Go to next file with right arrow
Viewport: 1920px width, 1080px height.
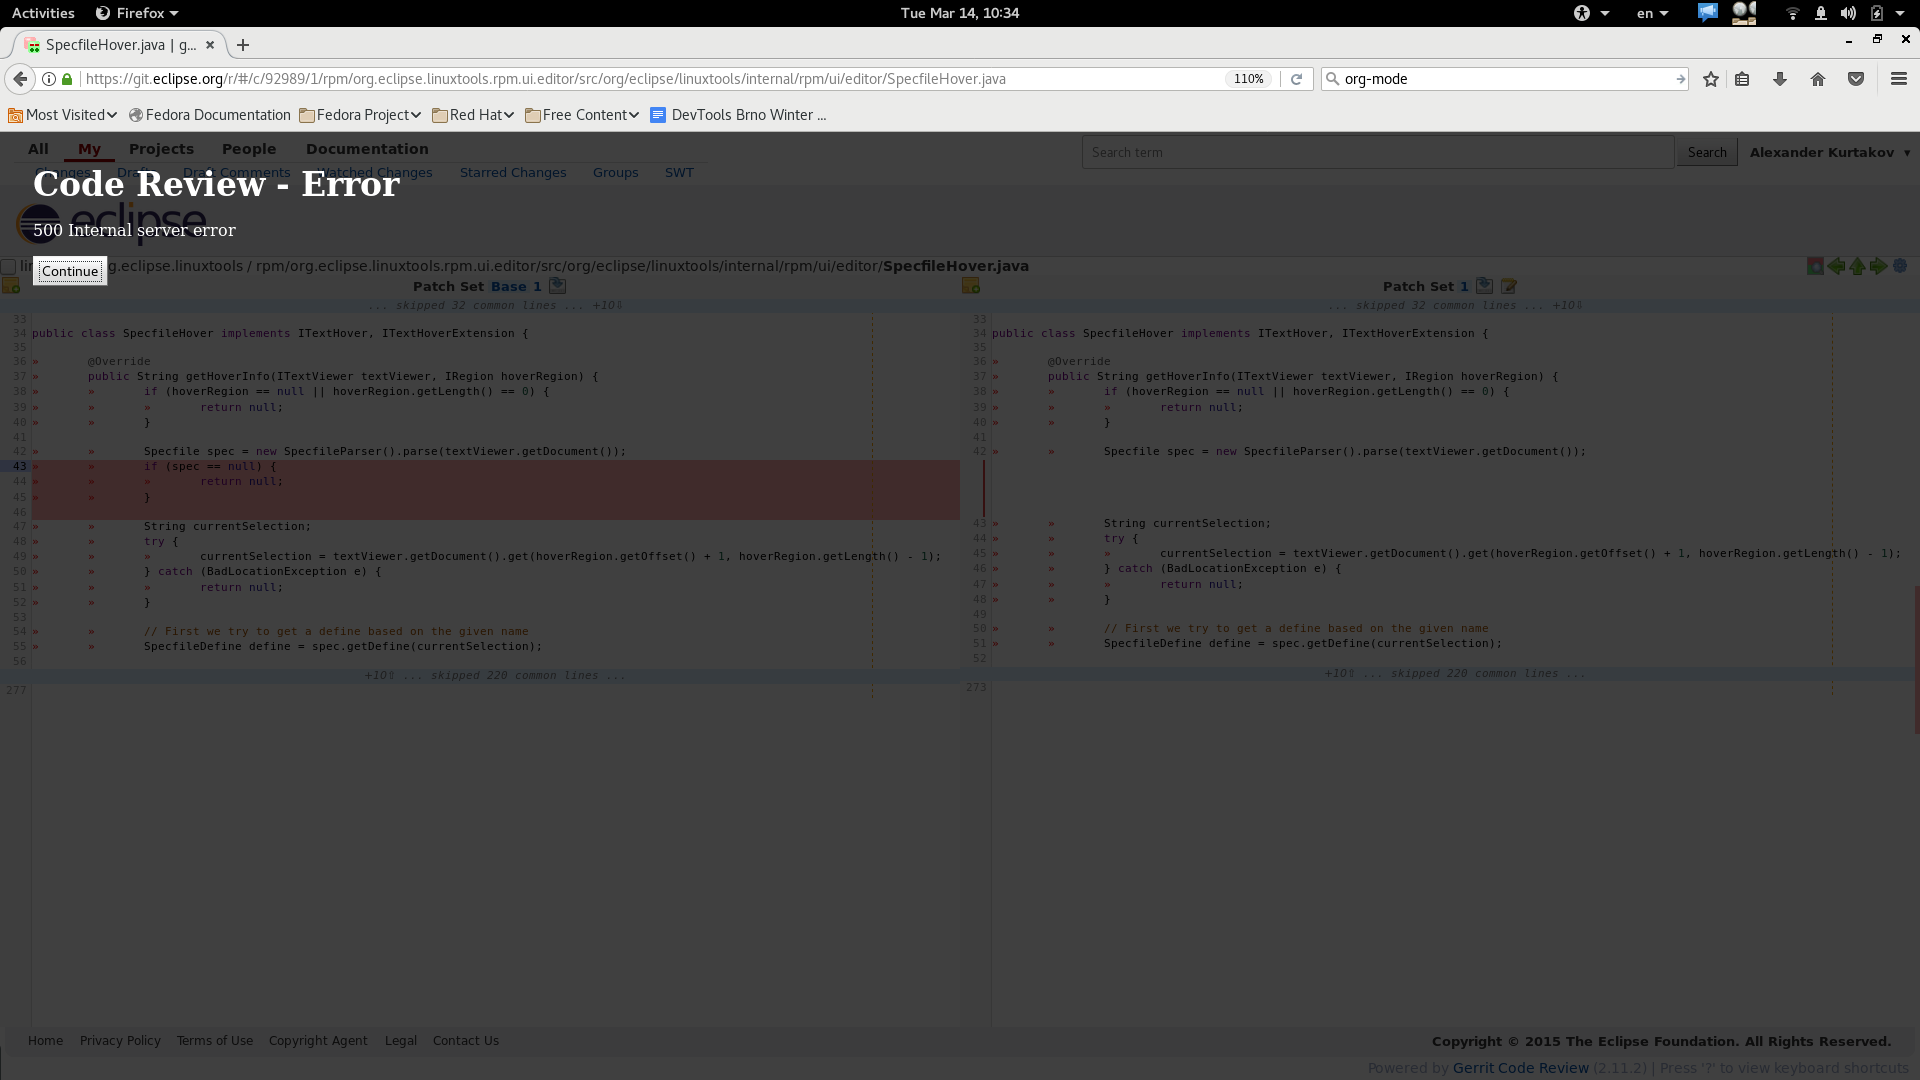click(1878, 266)
